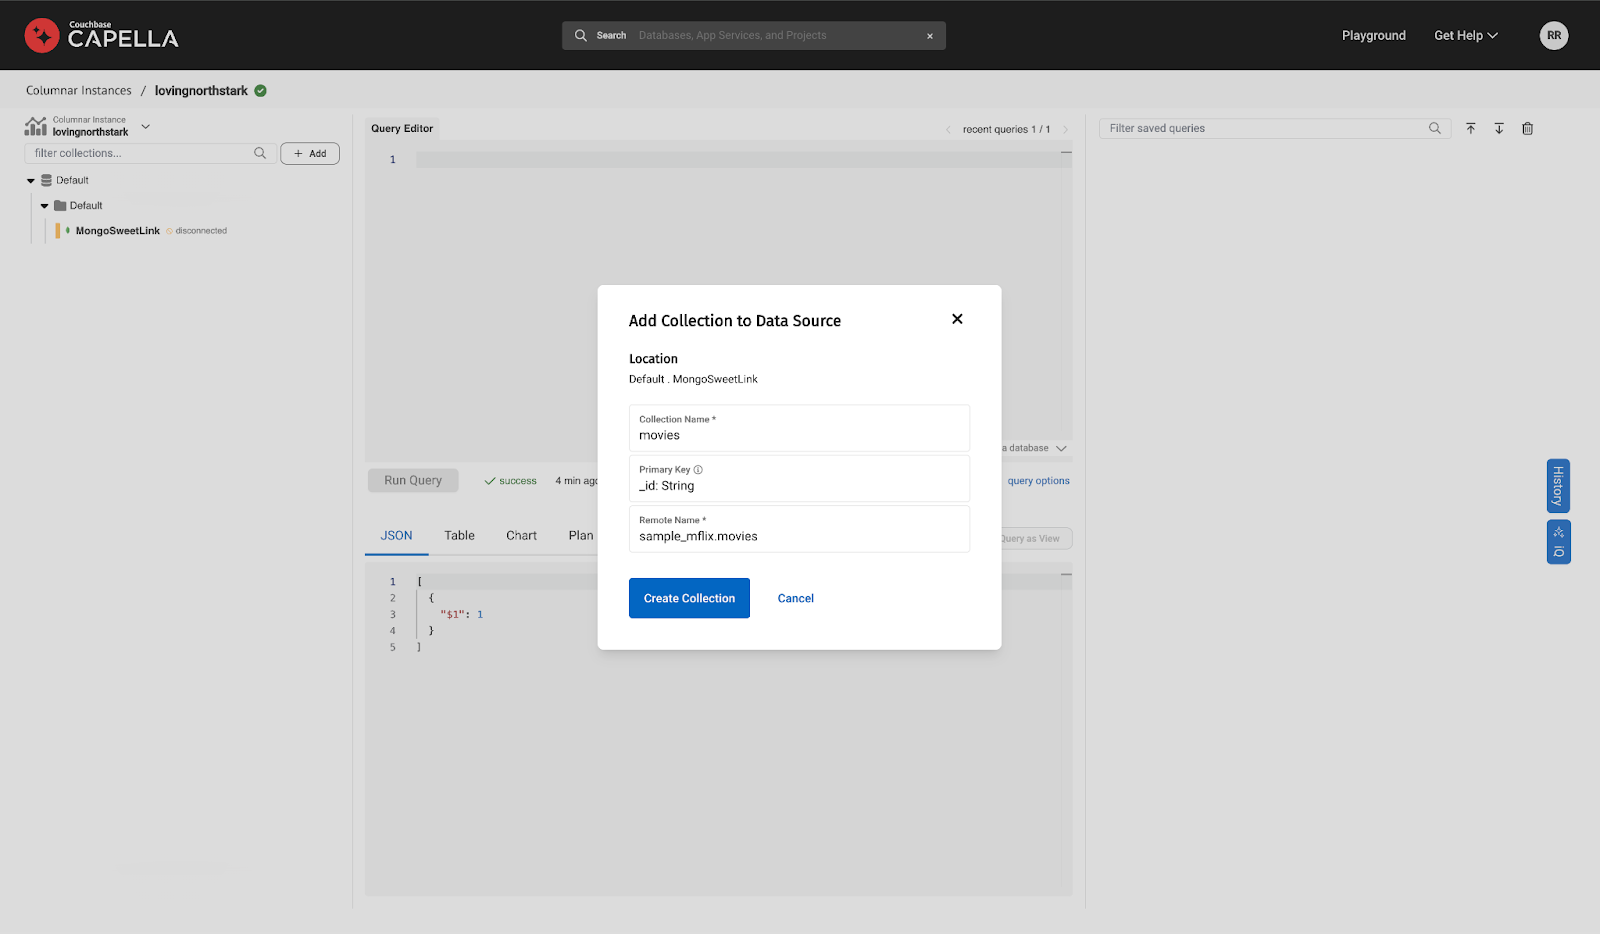This screenshot has height=934, width=1600.
Task: Click the import saved queries arrow icon
Action: pyautogui.click(x=1470, y=128)
